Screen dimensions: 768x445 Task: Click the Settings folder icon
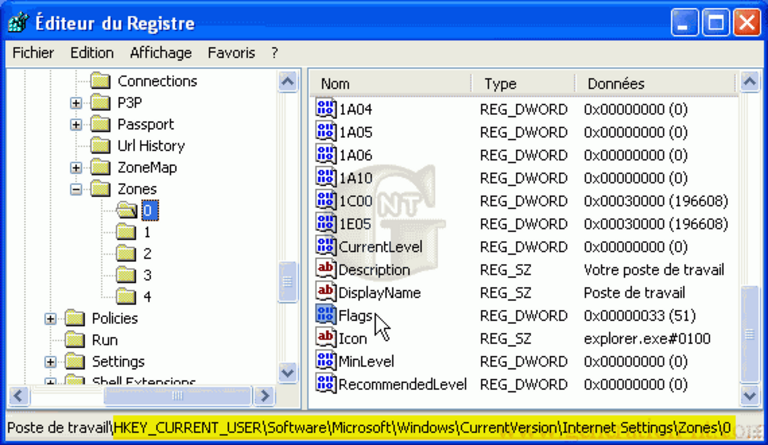[75, 361]
